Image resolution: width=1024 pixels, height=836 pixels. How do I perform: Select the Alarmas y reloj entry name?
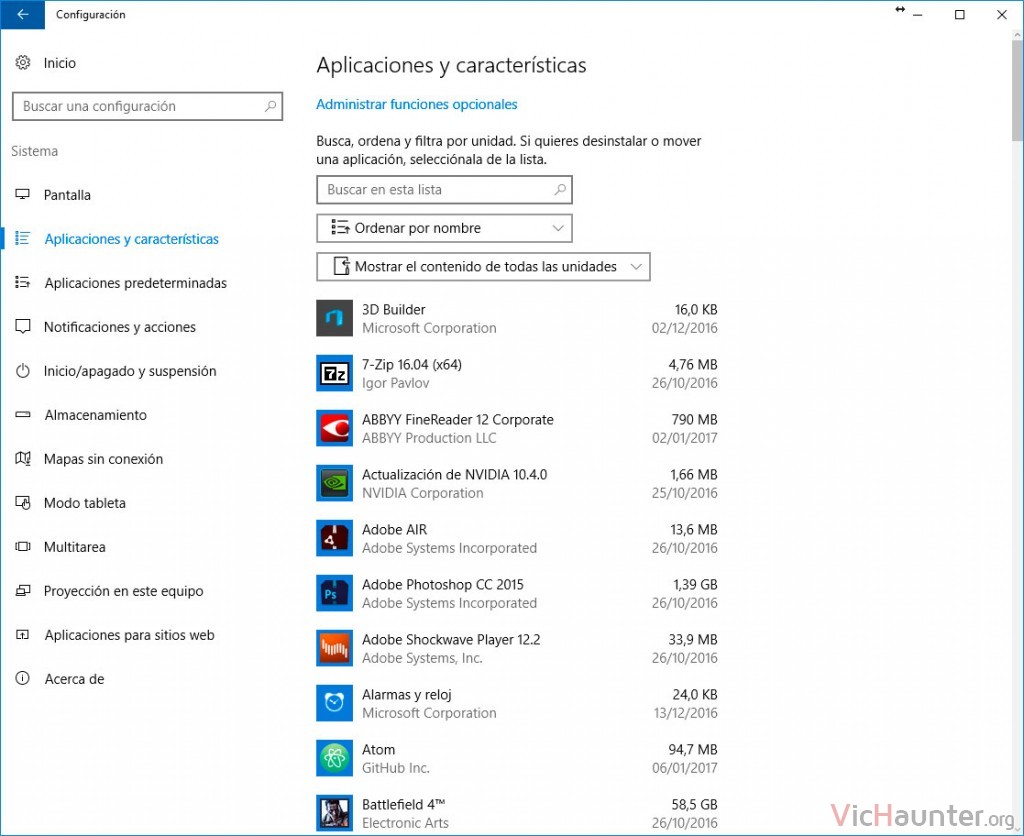pos(407,694)
